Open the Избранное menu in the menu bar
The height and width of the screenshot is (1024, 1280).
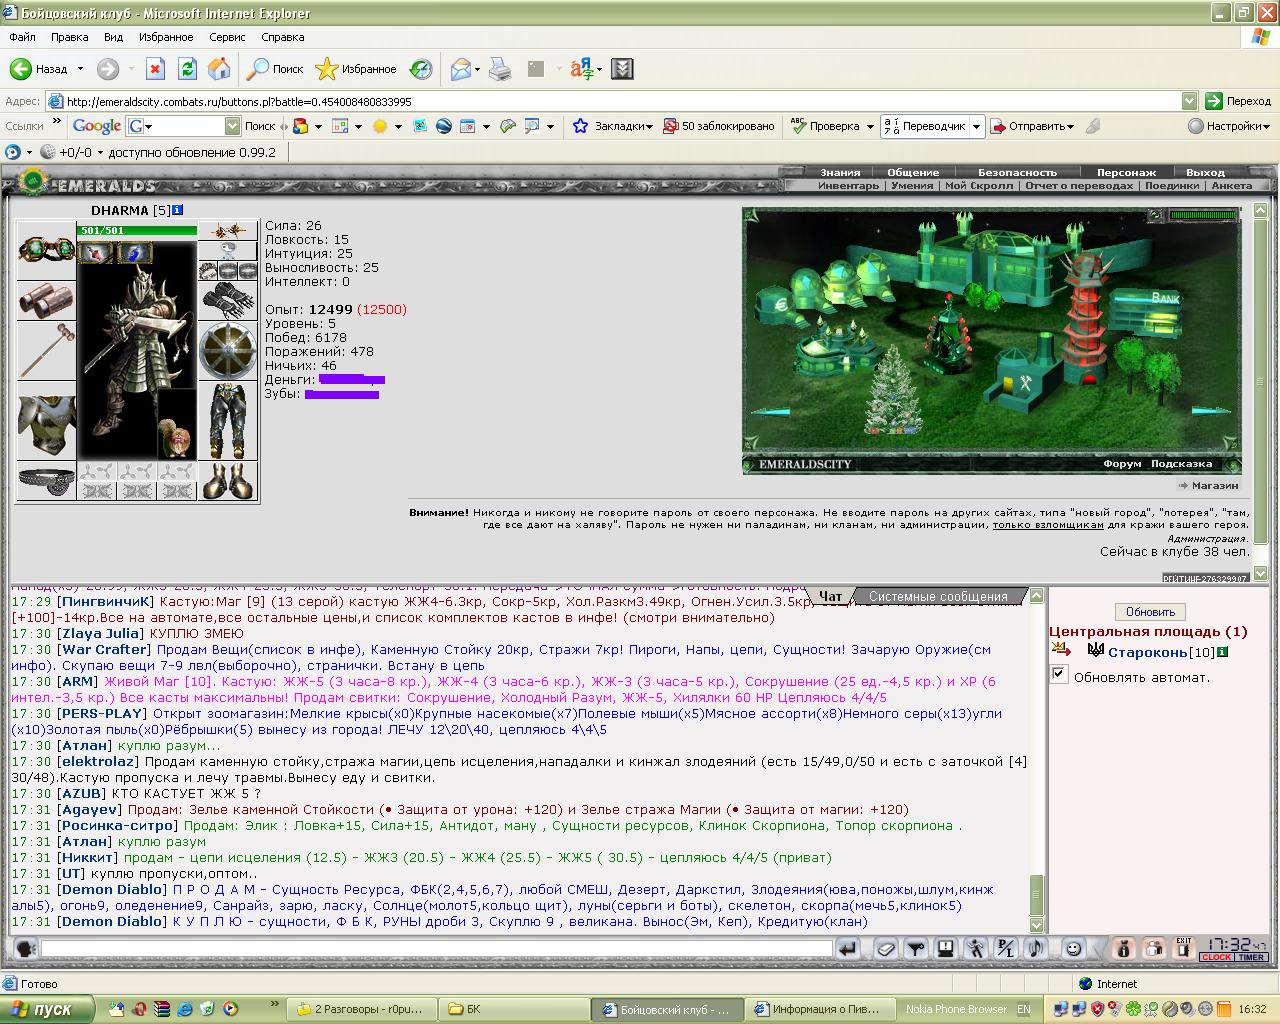click(x=166, y=37)
